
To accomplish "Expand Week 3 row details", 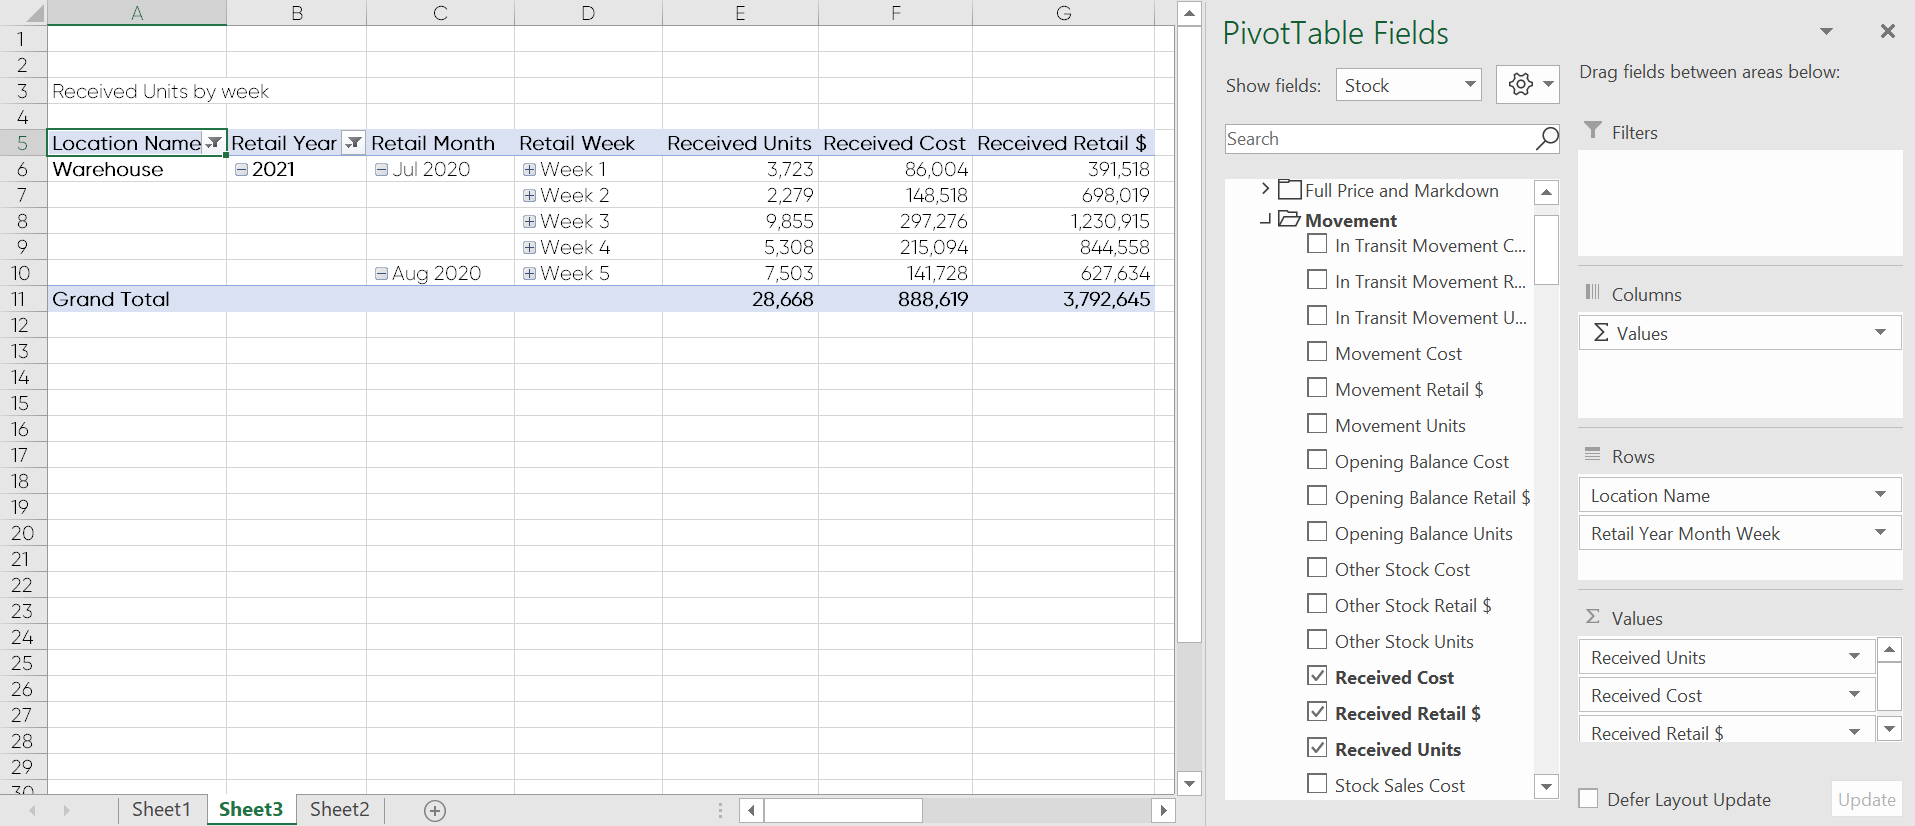I will [529, 222].
